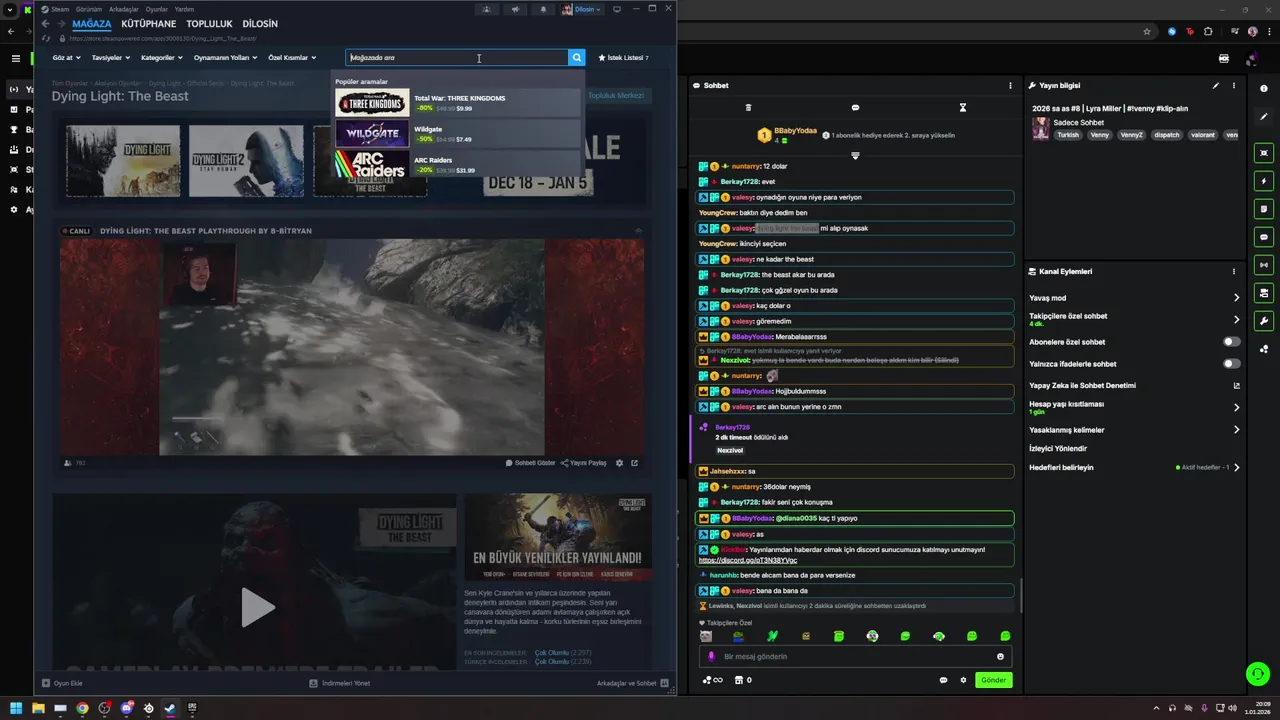
Task: Open the Görünüm menu in Steam
Action: click(x=89, y=9)
